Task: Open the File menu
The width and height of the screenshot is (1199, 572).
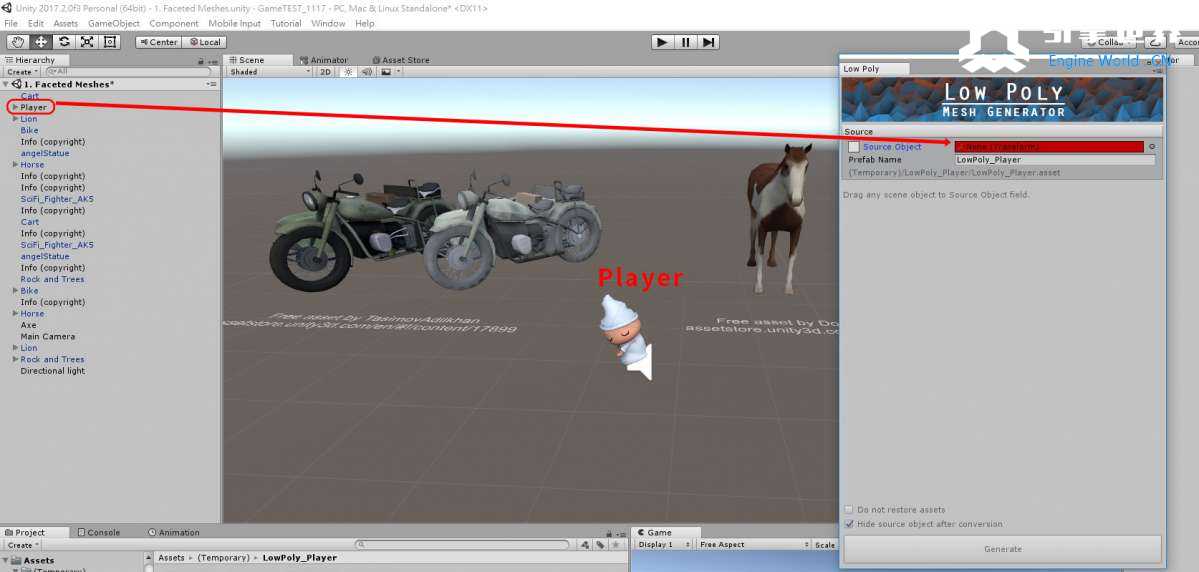Action: point(11,24)
